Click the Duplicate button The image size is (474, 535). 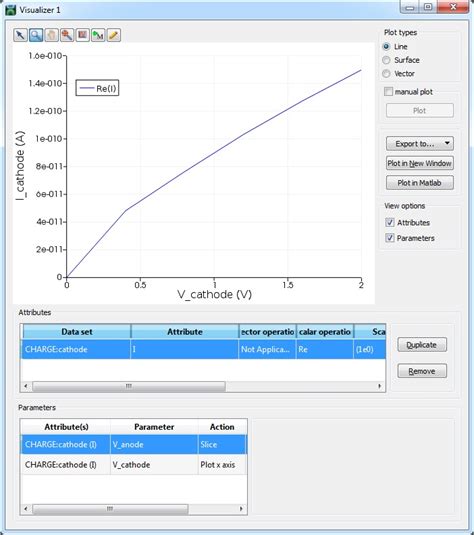tap(422, 345)
